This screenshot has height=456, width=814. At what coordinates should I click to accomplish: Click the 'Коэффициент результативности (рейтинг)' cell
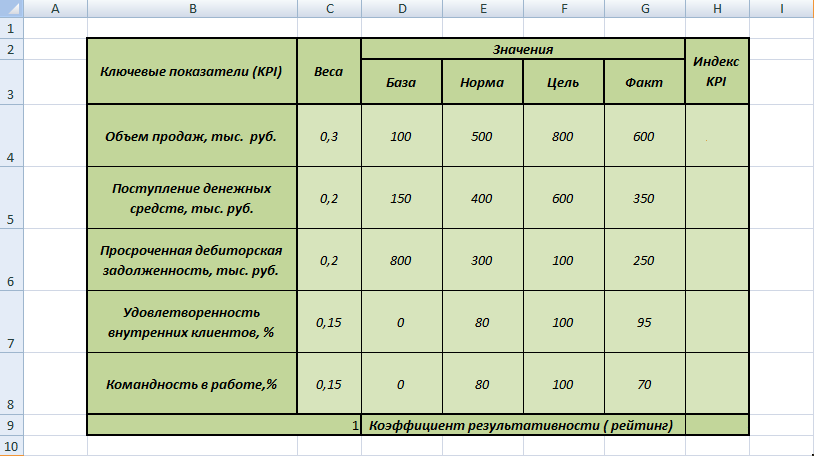(x=522, y=425)
